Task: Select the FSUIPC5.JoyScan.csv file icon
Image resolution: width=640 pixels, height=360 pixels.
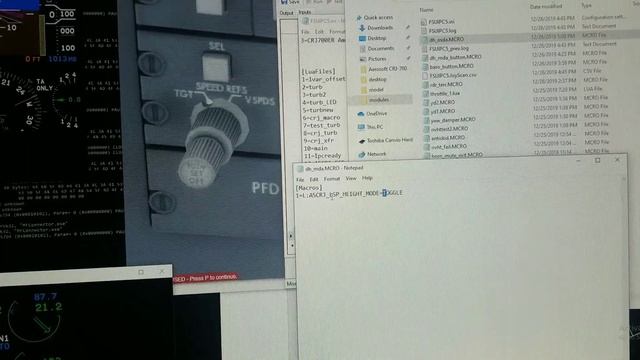Action: (x=425, y=76)
